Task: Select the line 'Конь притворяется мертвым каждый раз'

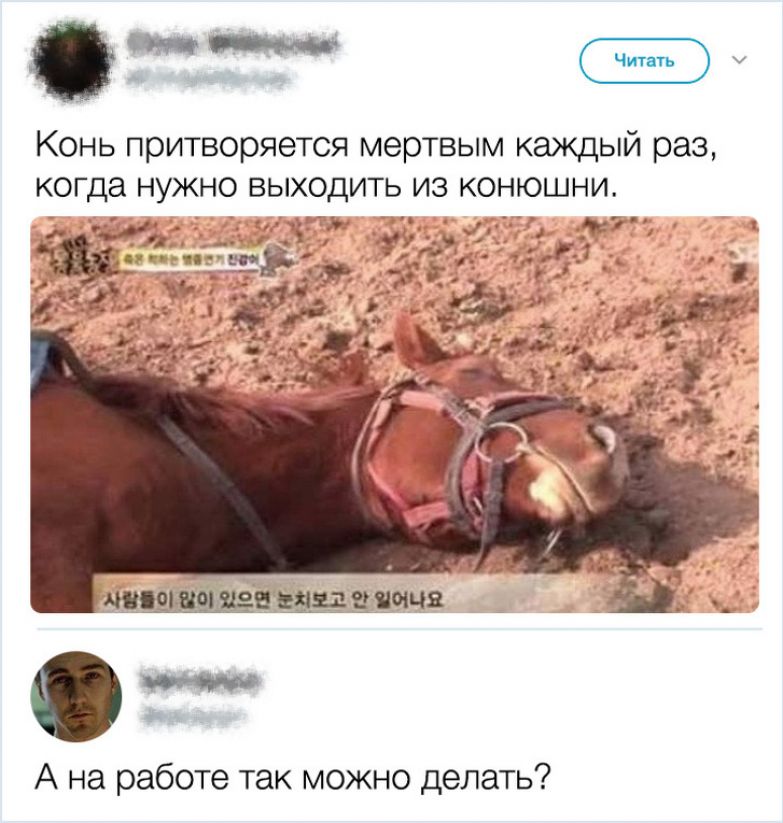Action: point(376,146)
